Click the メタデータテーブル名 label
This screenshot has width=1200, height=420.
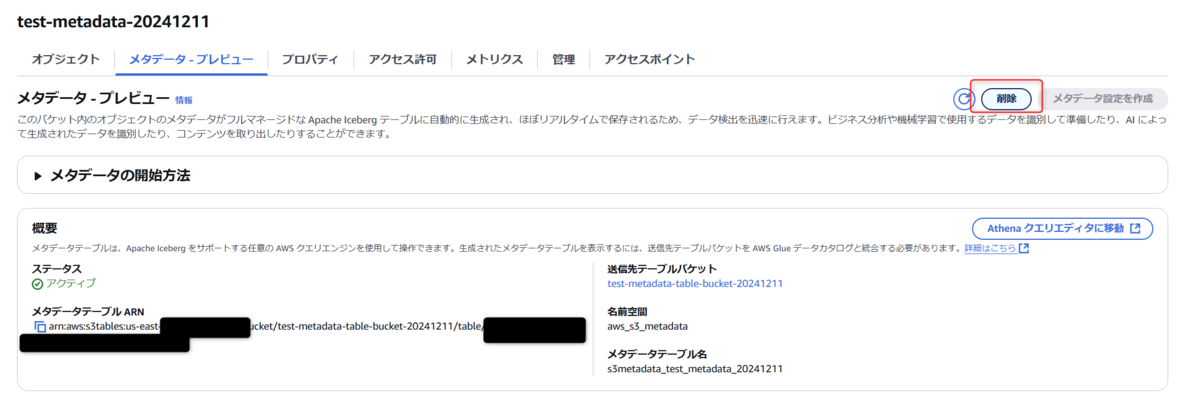657,354
